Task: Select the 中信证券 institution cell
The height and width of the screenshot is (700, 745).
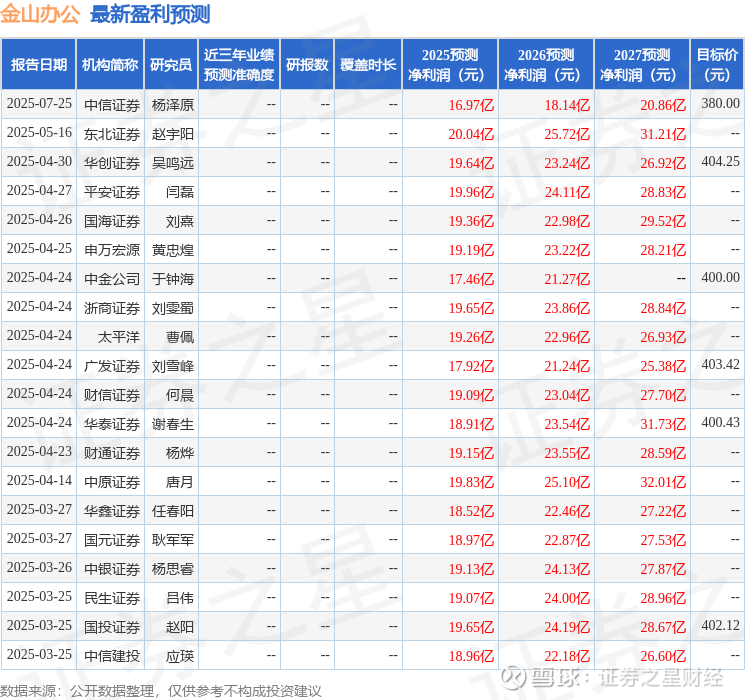Action: [x=112, y=105]
